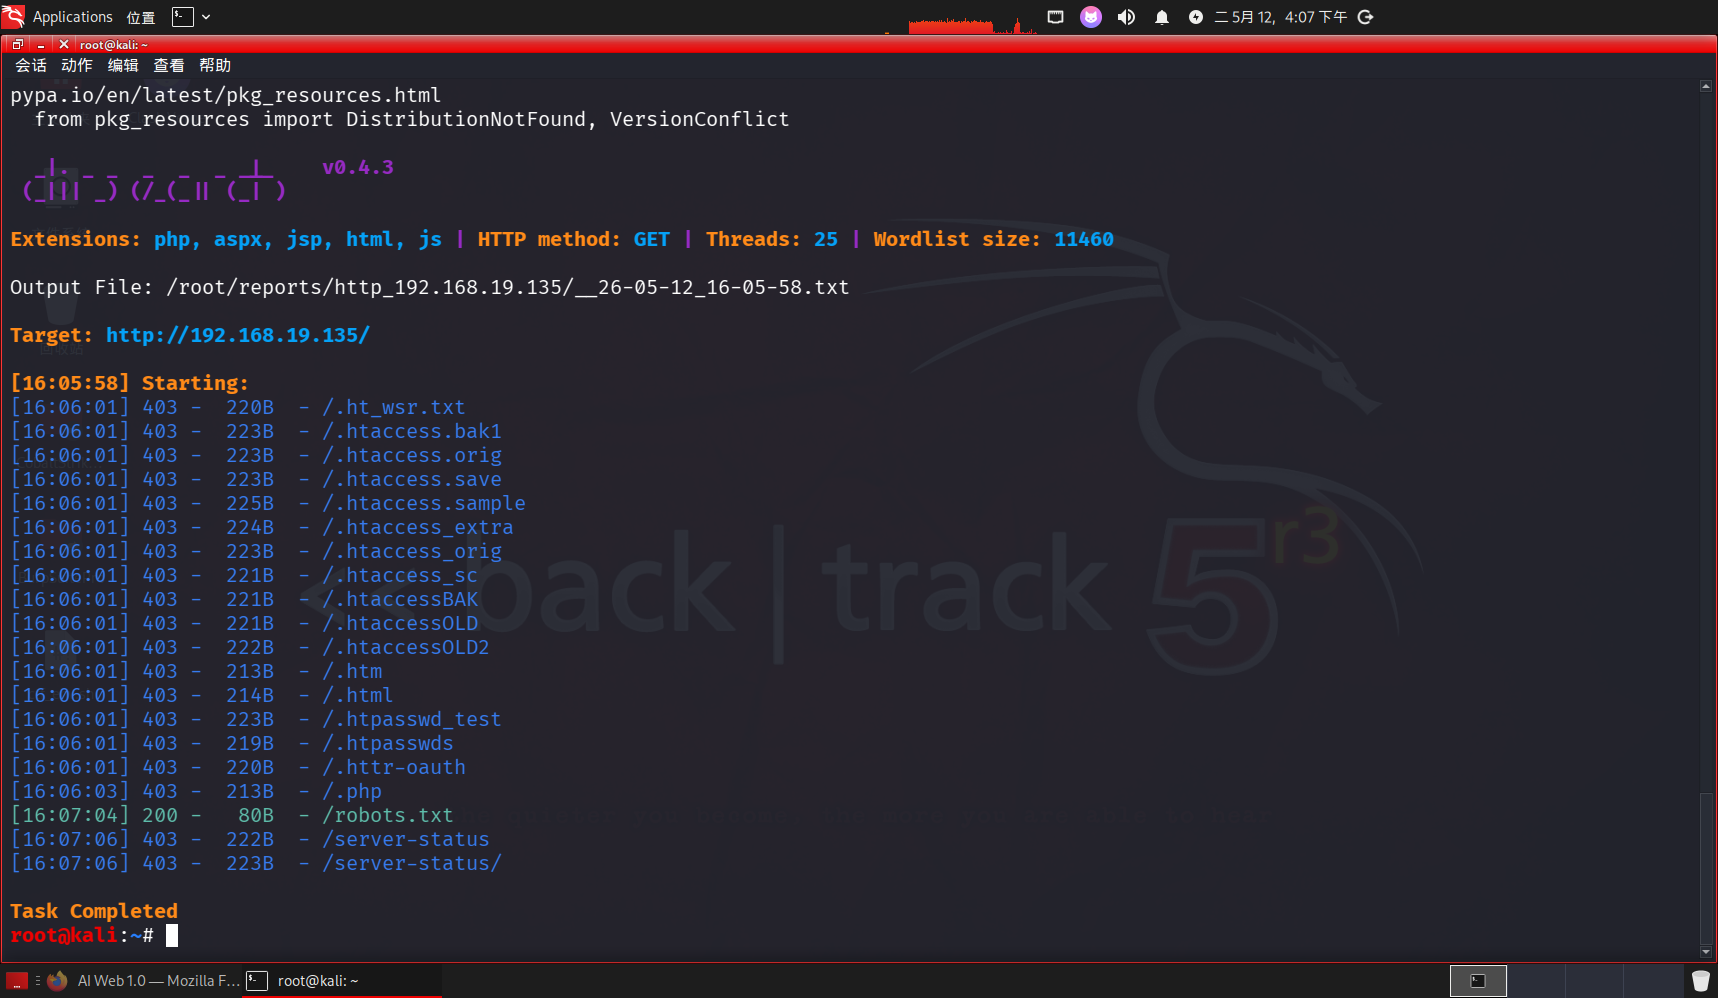This screenshot has height=998, width=1718.
Task: Click the /.httr-oauth path text
Action: coord(394,767)
